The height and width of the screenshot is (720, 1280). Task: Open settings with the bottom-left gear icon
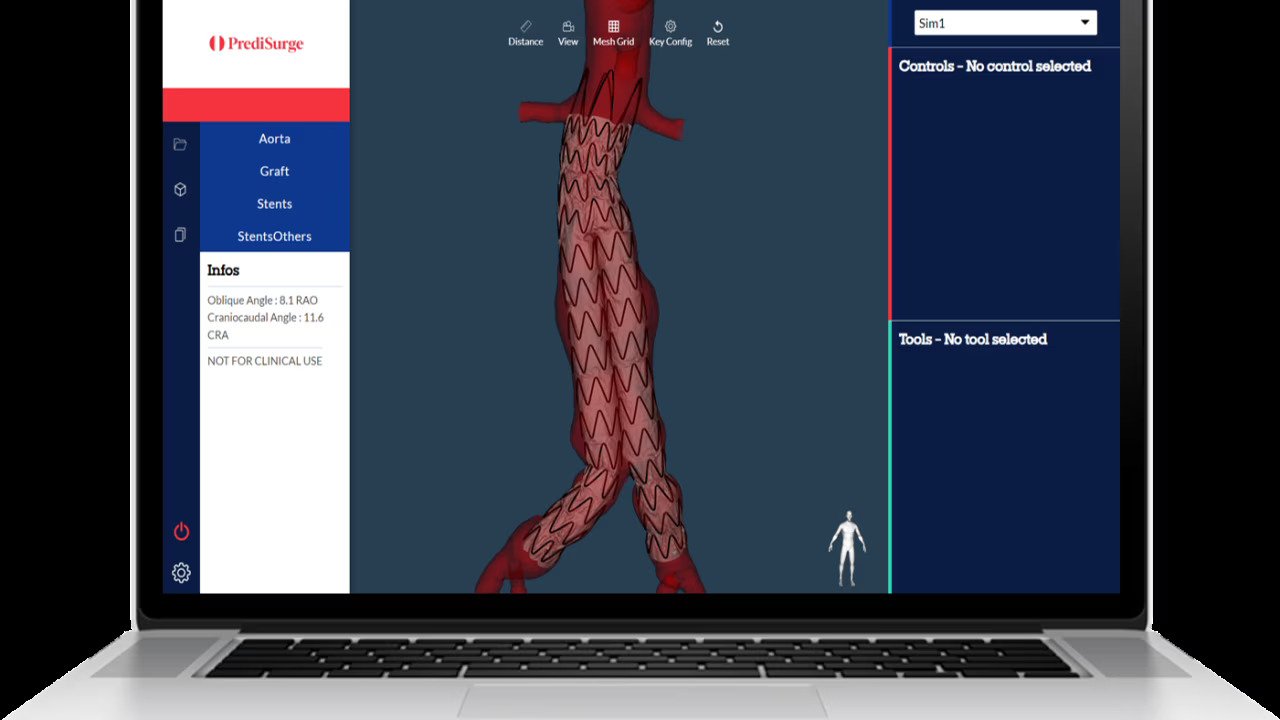pos(181,573)
